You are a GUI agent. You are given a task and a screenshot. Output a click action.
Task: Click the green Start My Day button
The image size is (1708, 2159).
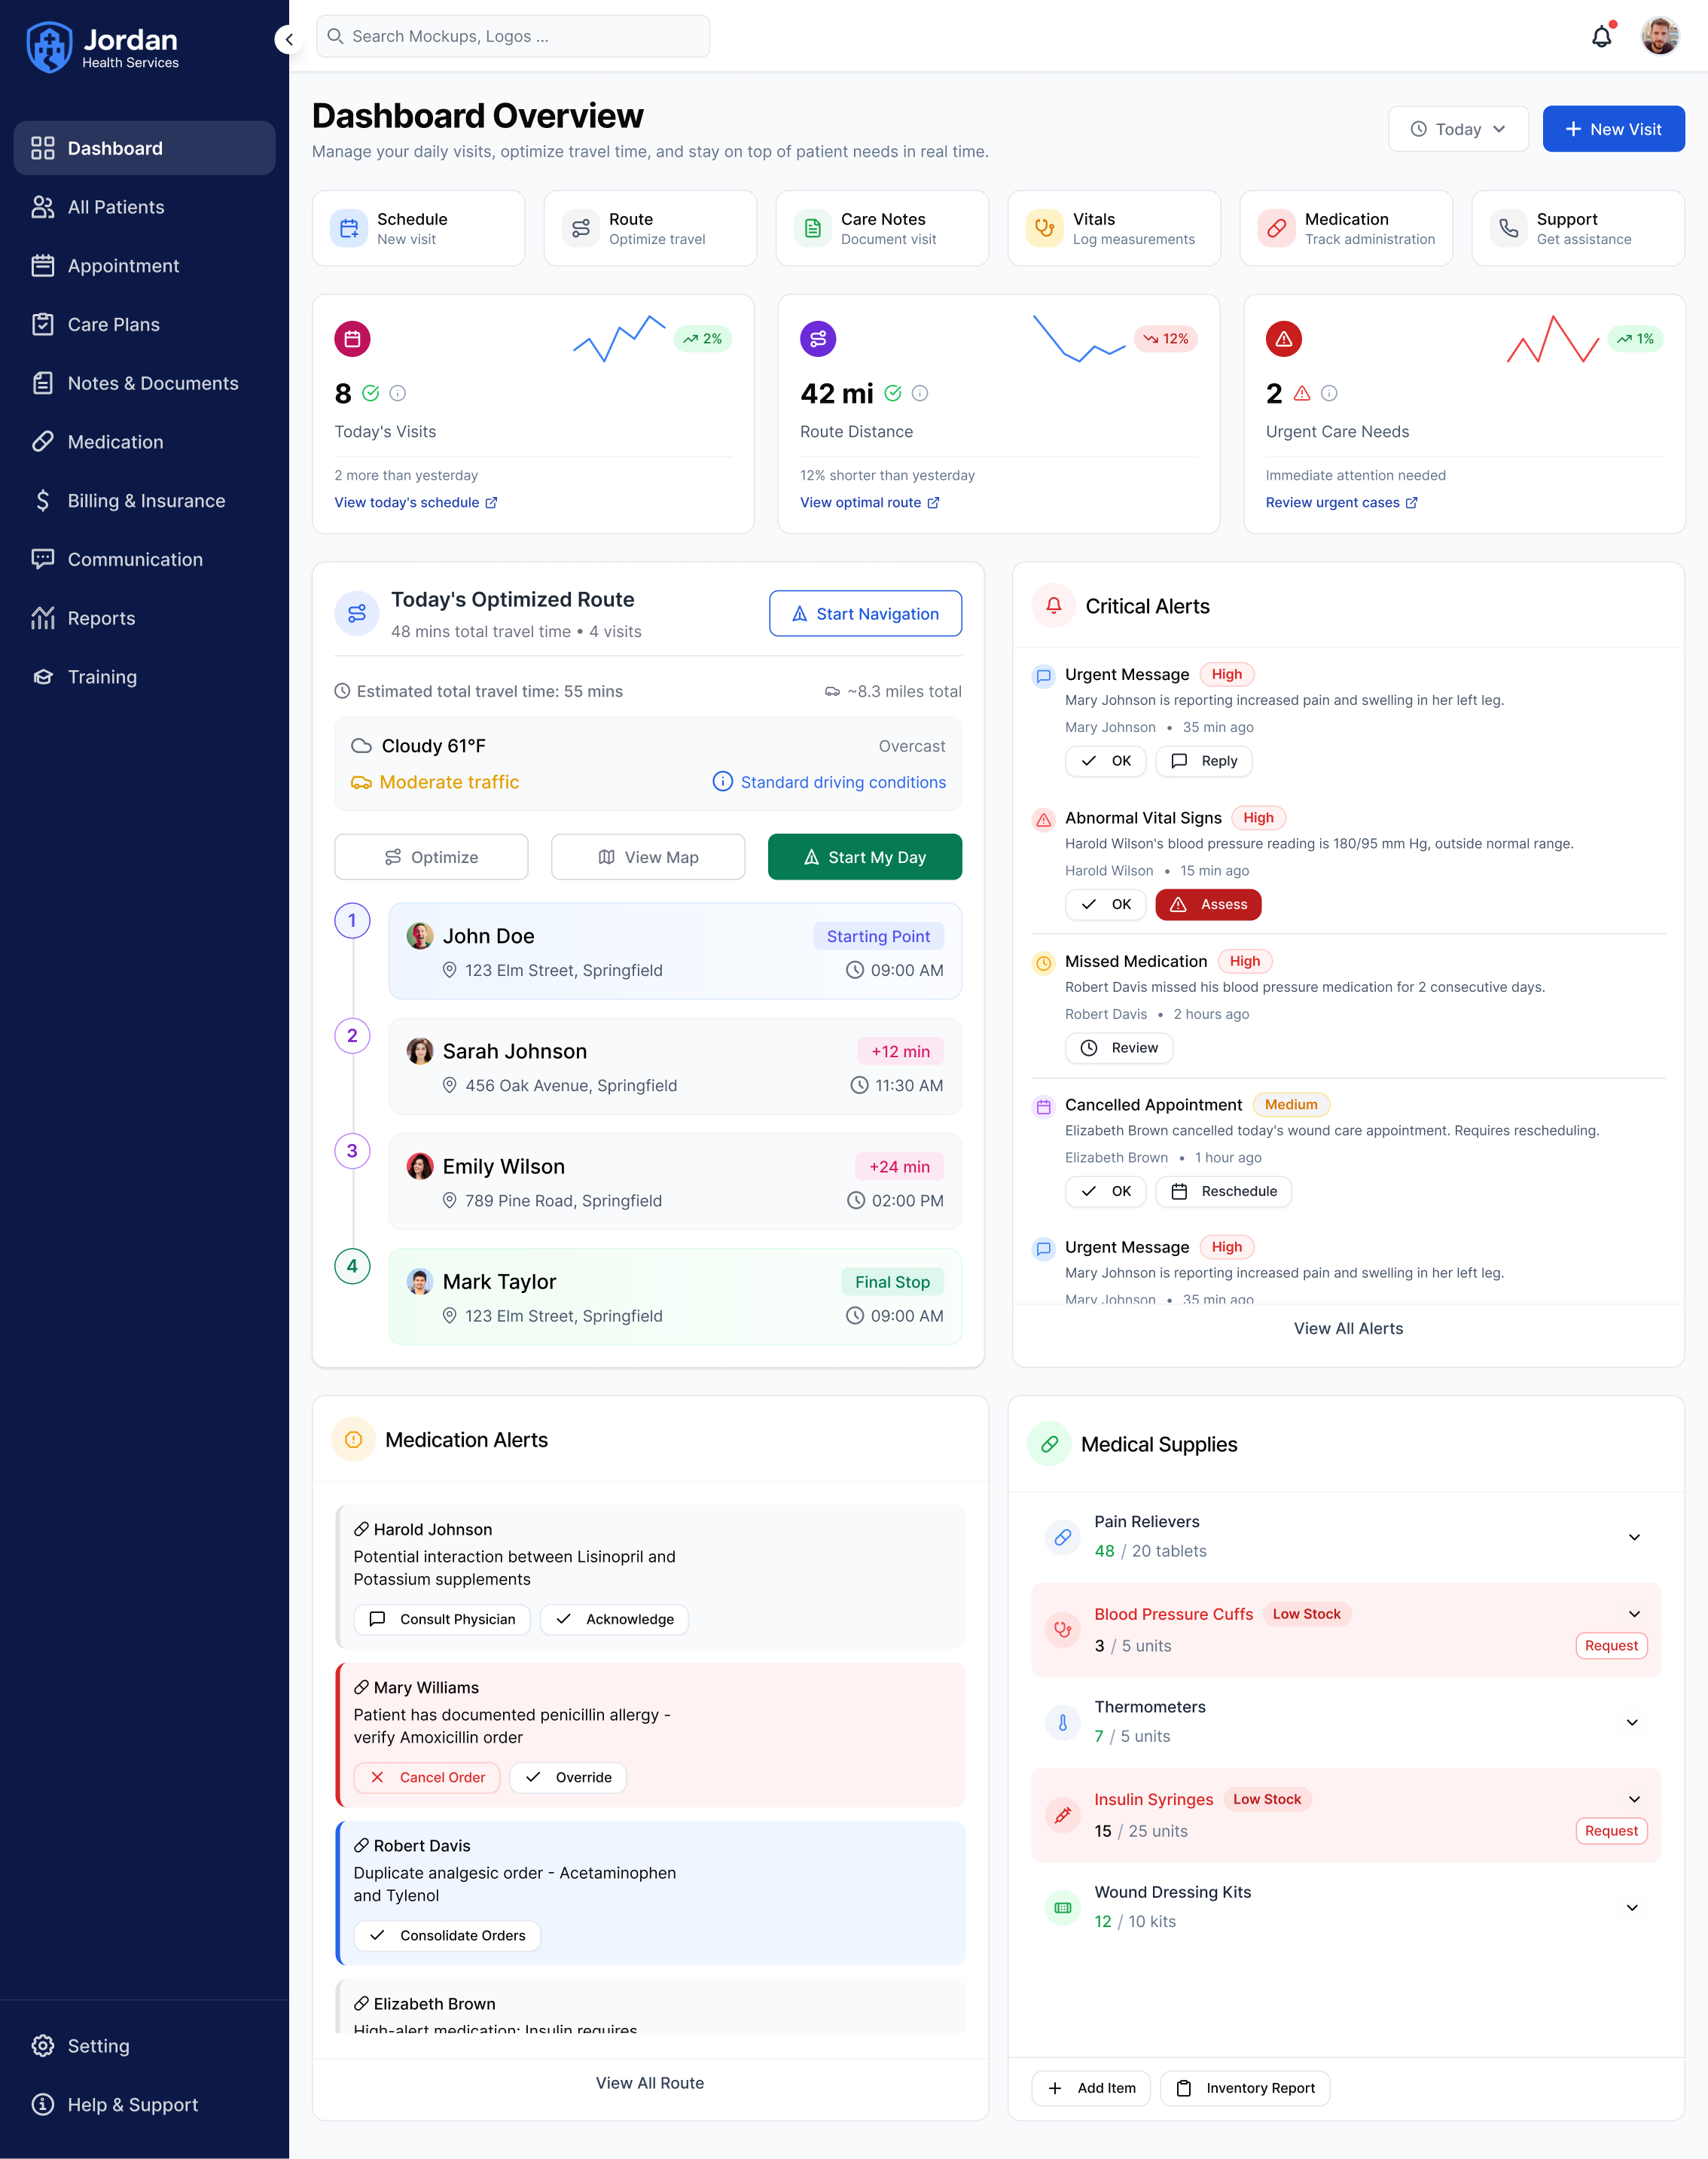(x=864, y=857)
